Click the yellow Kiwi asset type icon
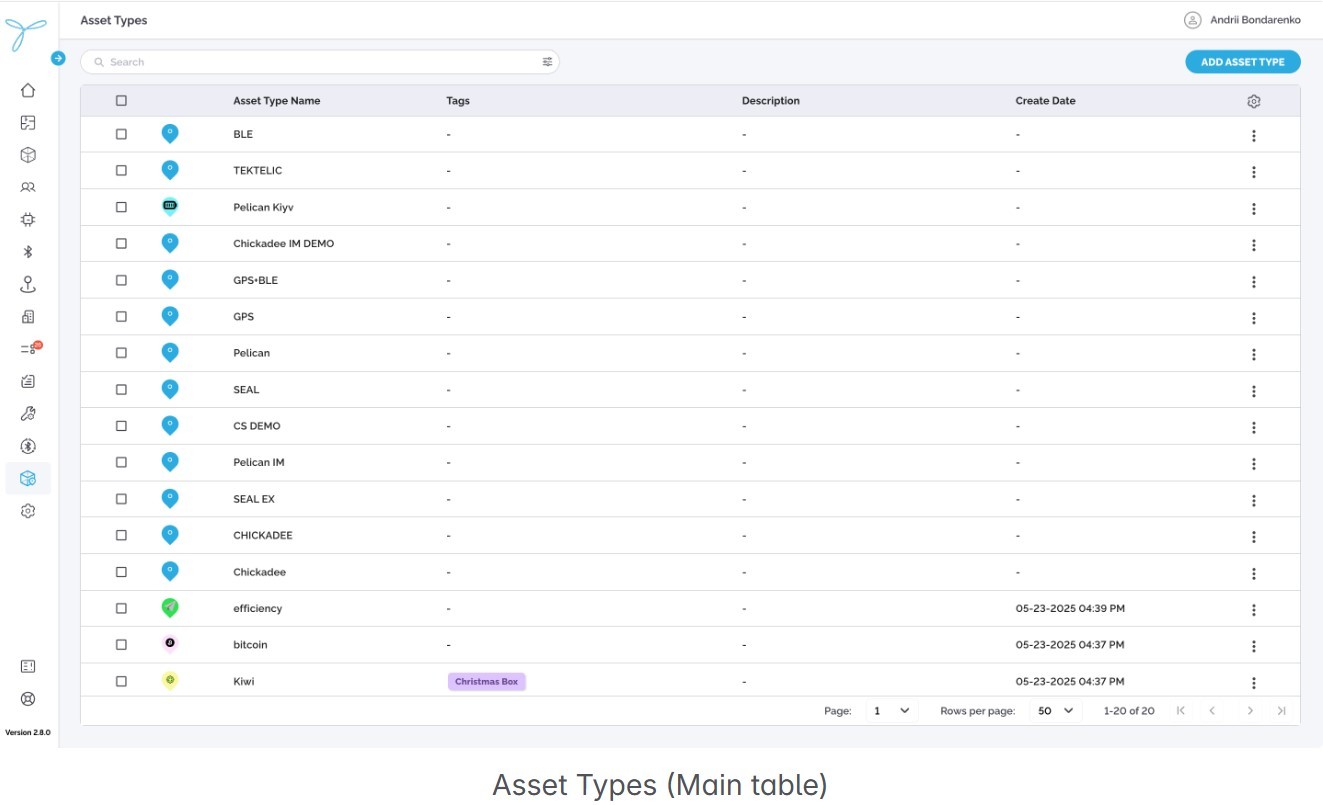Screen dimensions: 1323x805 click(170, 681)
